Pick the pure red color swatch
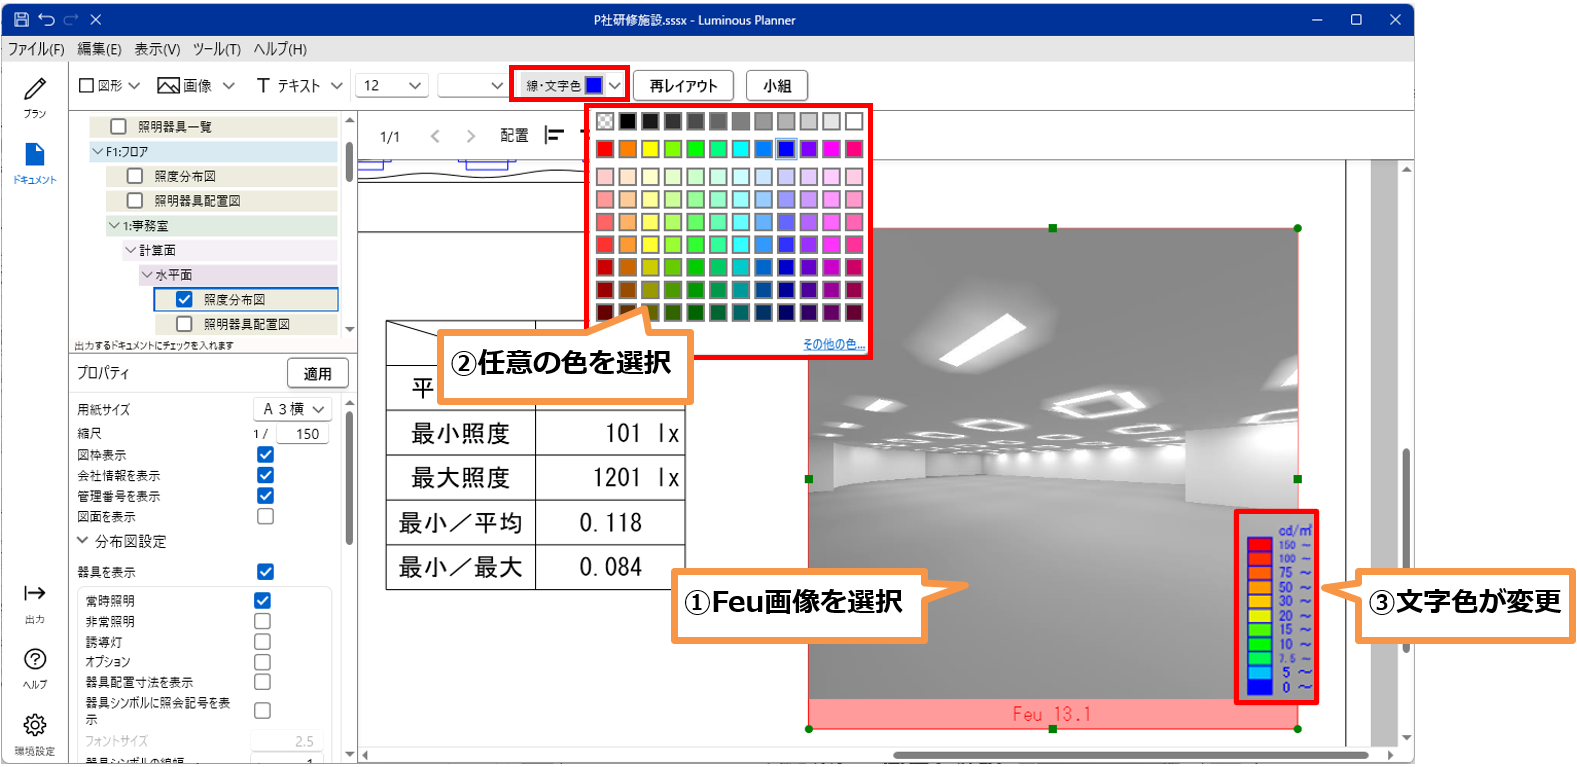This screenshot has width=1577, height=767. [605, 149]
